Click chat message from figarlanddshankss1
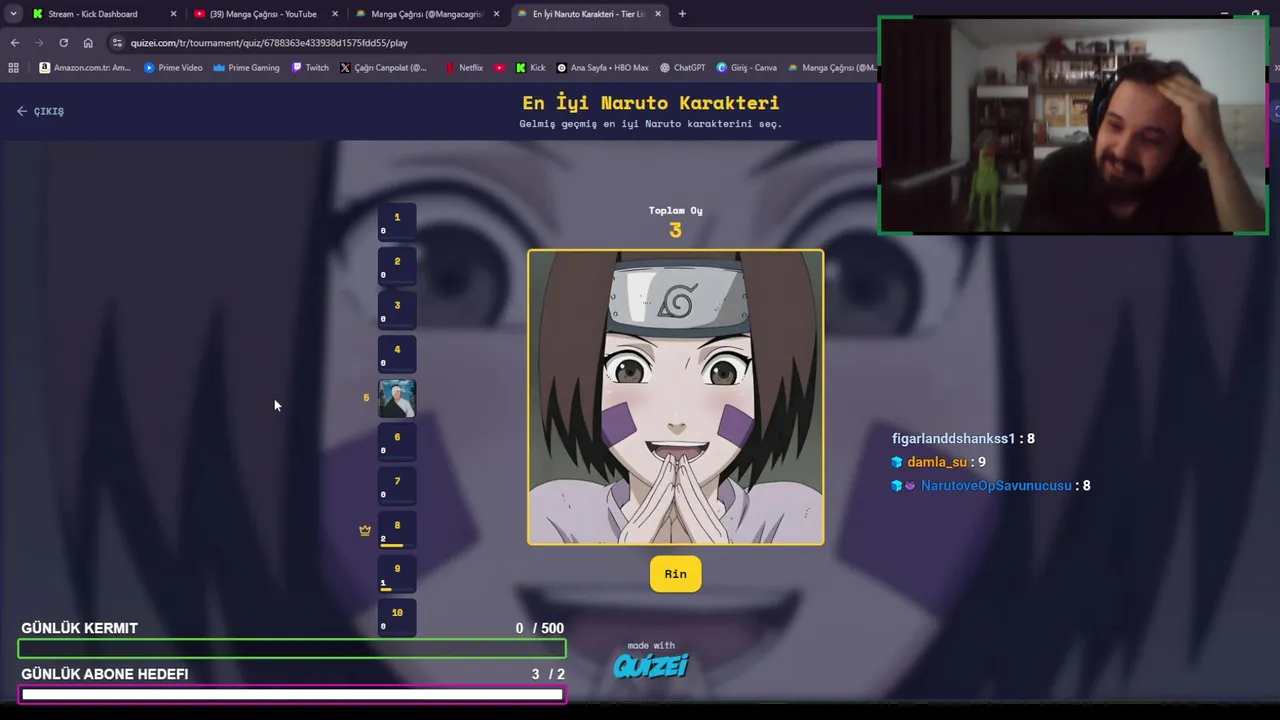 point(963,438)
